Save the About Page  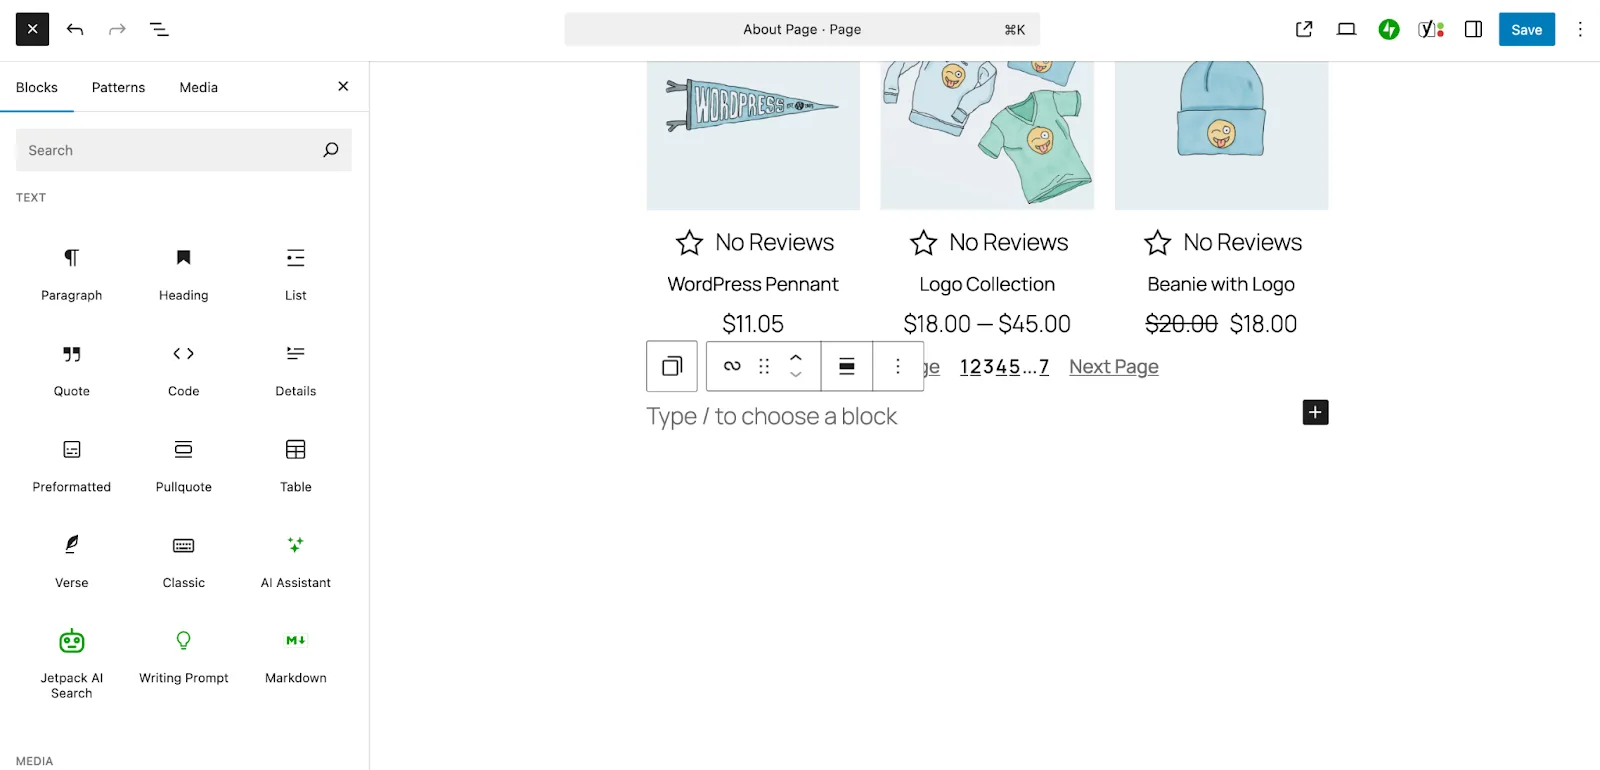pos(1526,30)
